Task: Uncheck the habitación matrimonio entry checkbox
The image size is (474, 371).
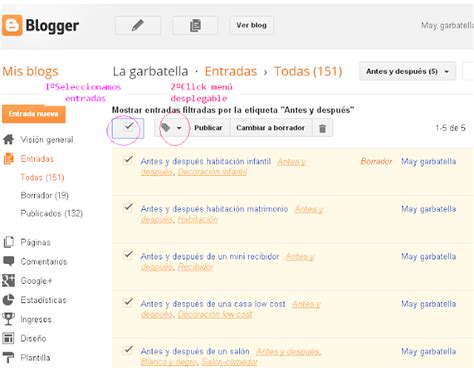Action: click(x=128, y=208)
